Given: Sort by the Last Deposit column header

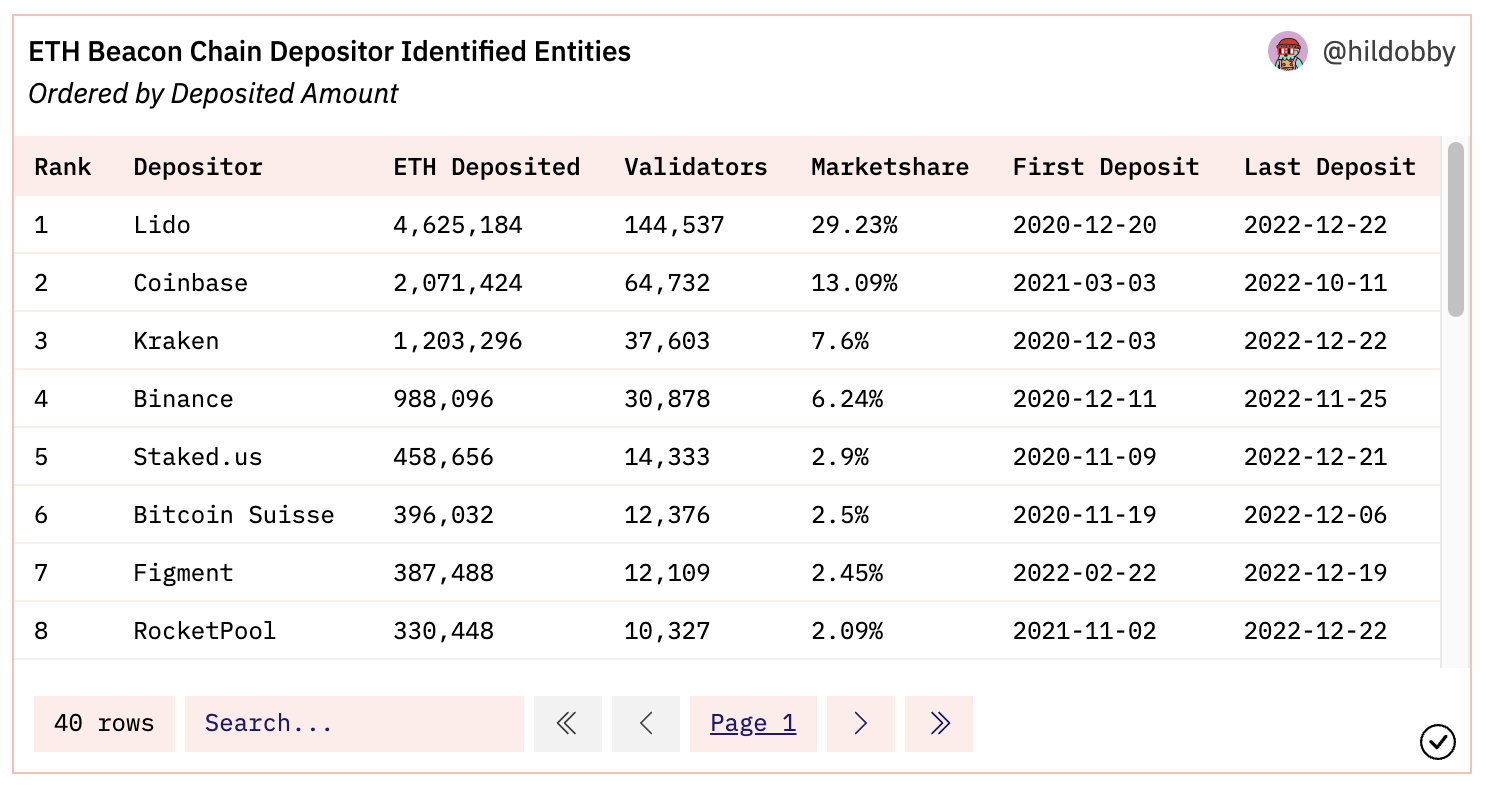Looking at the screenshot, I should tap(1330, 167).
